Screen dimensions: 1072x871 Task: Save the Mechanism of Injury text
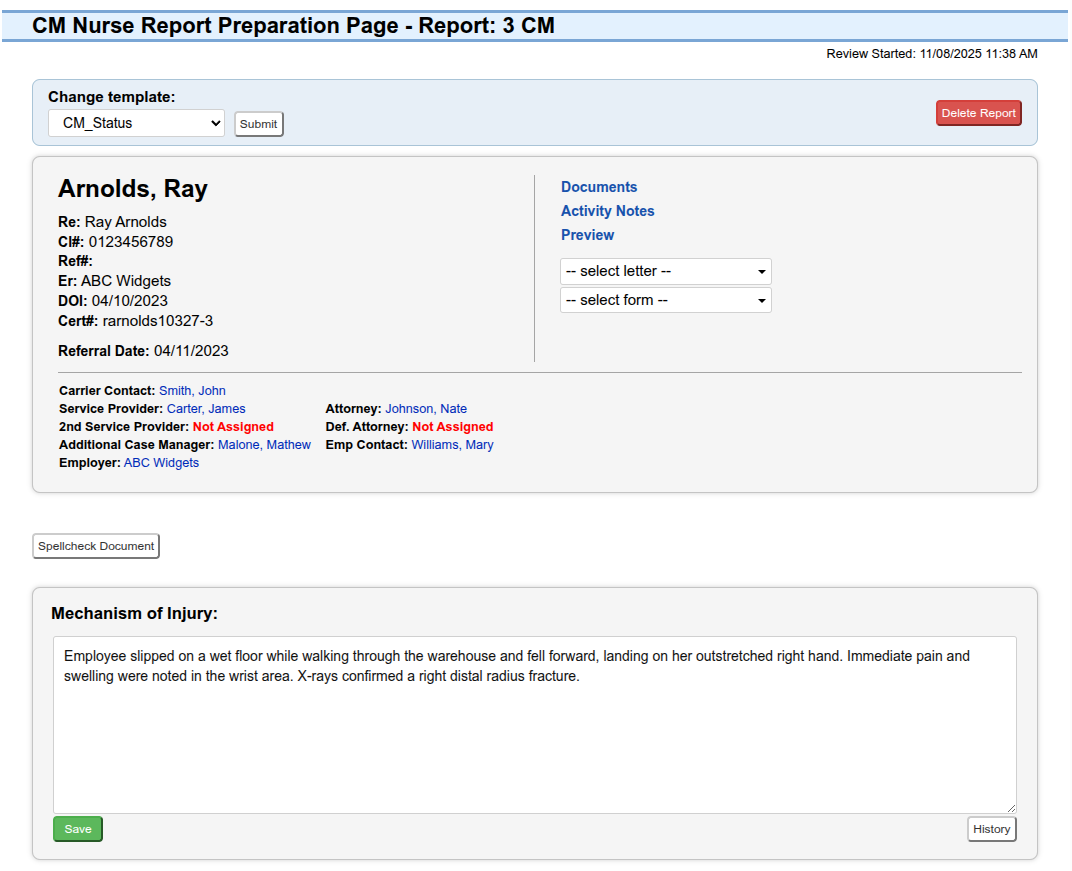[x=77, y=828]
